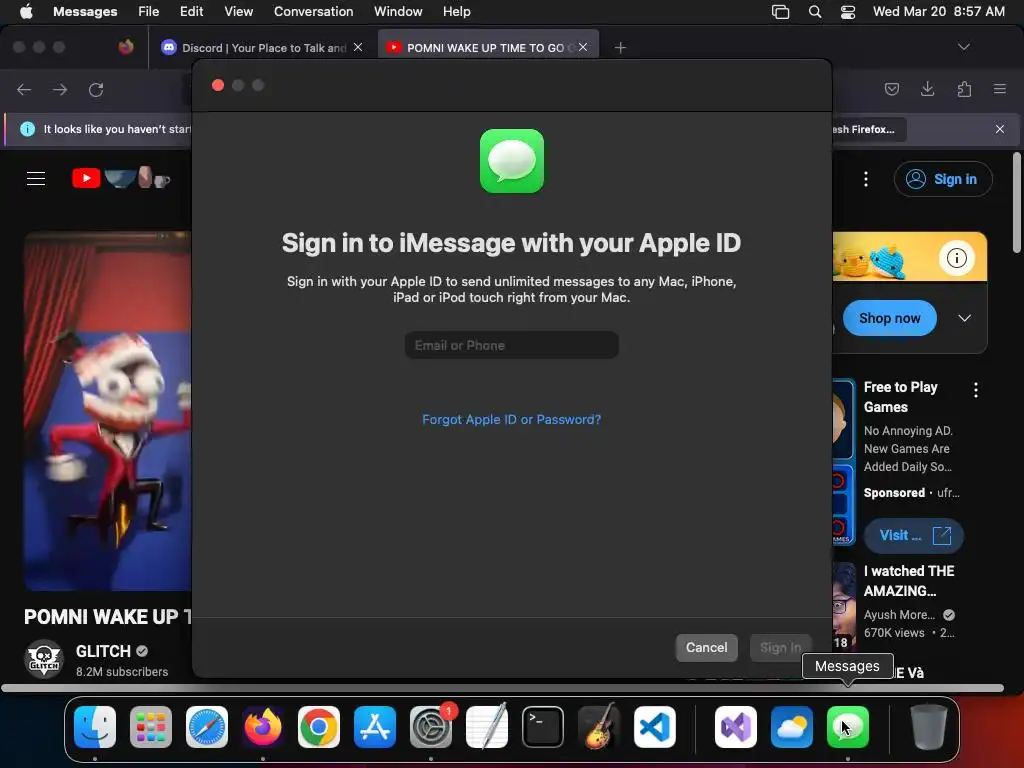Open Launchpad from the Dock
The width and height of the screenshot is (1024, 768).
151,727
